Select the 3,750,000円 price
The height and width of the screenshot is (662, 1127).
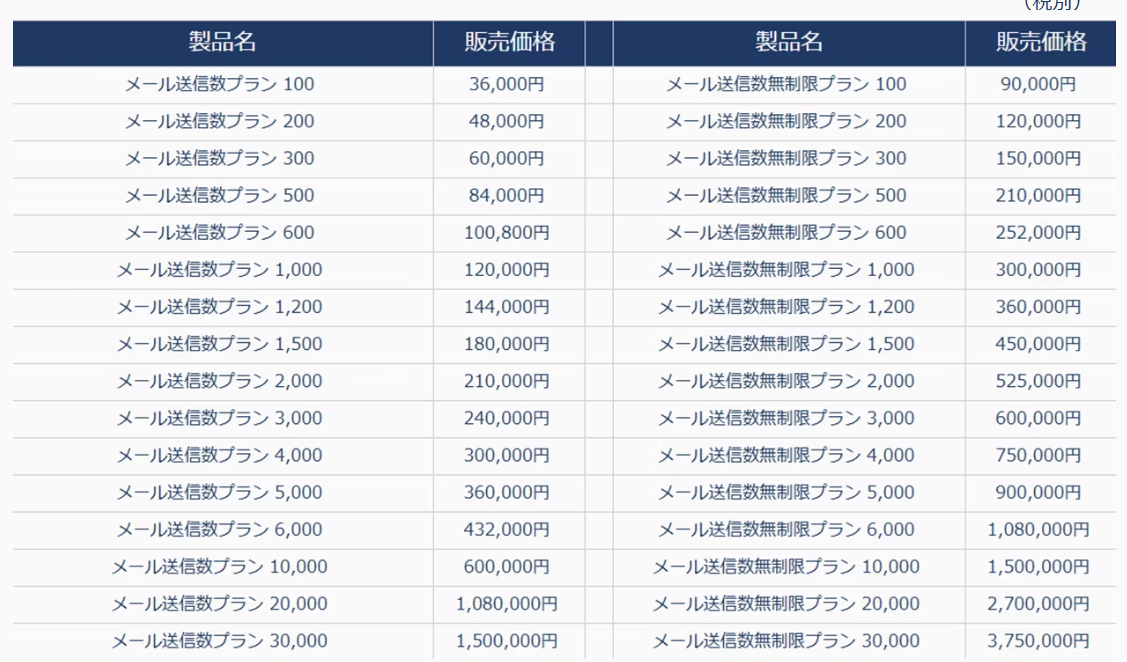pos(1038,641)
